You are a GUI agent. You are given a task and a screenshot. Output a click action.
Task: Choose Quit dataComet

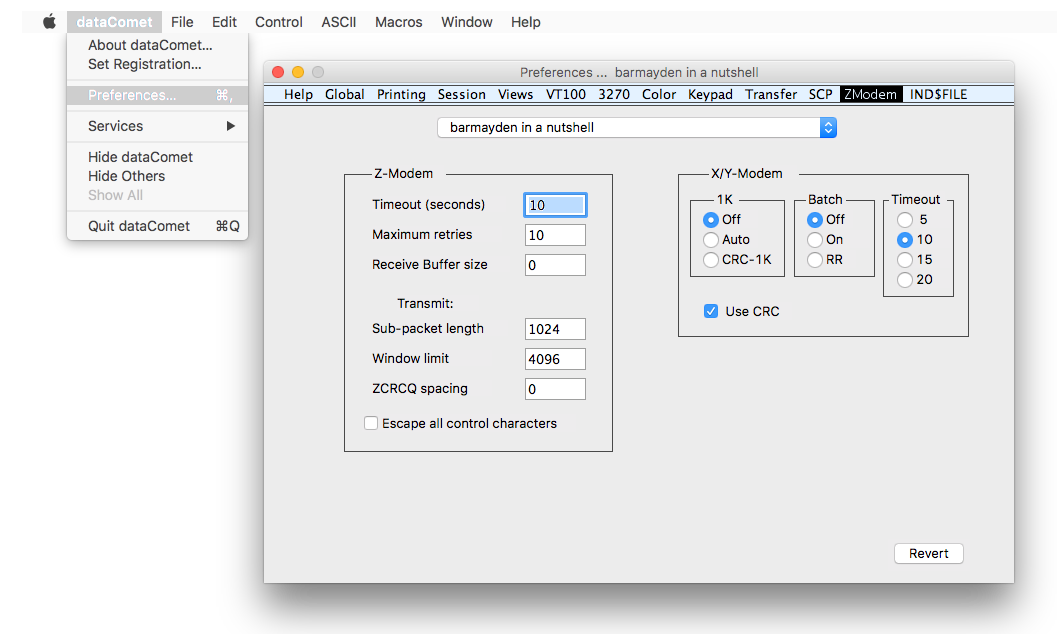click(157, 226)
